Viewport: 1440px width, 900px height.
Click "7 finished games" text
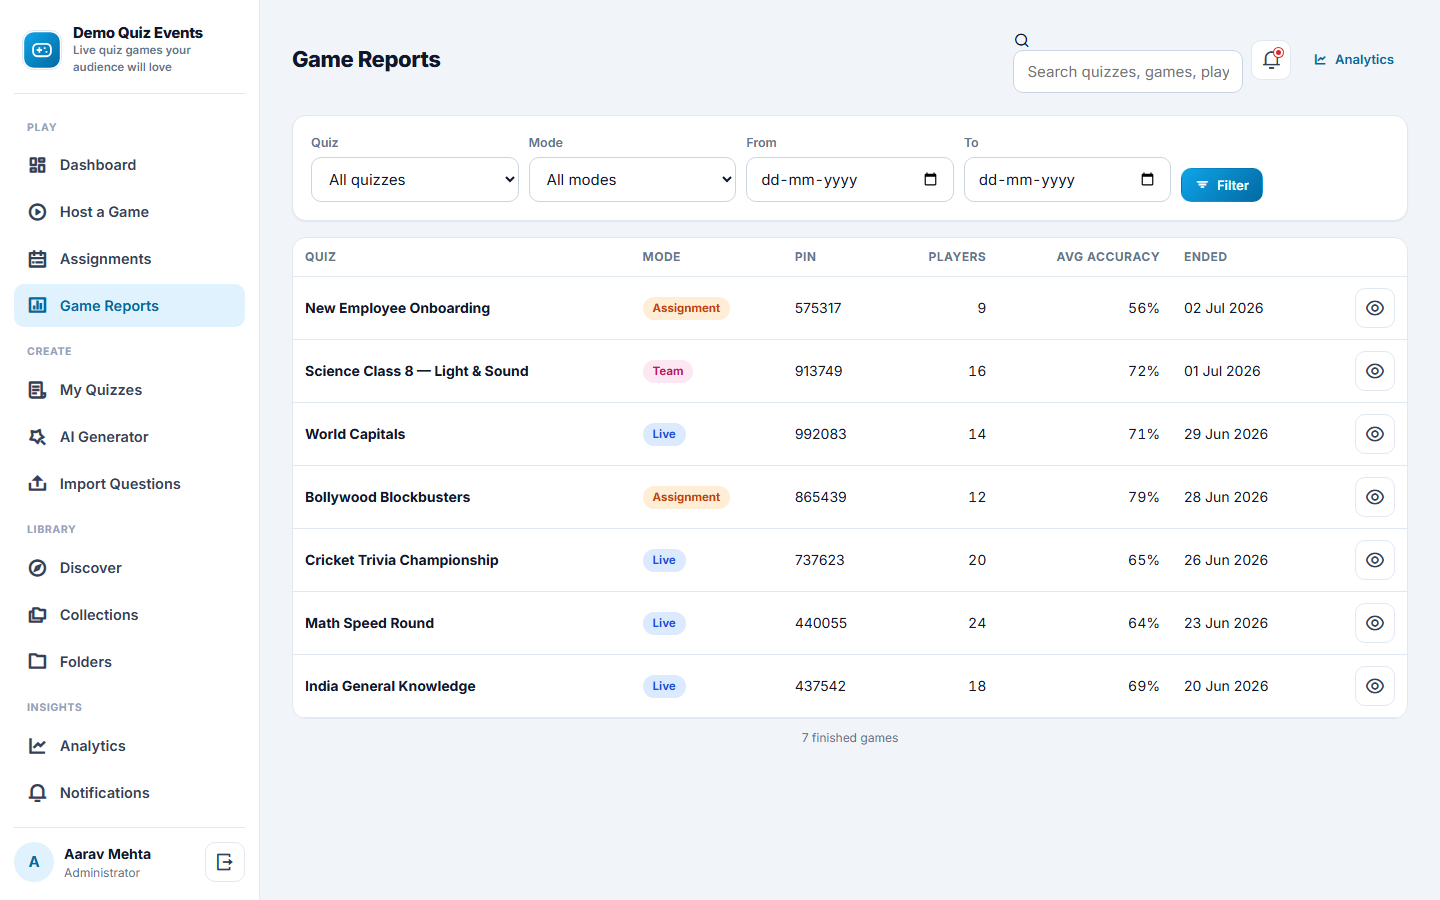[x=850, y=738]
